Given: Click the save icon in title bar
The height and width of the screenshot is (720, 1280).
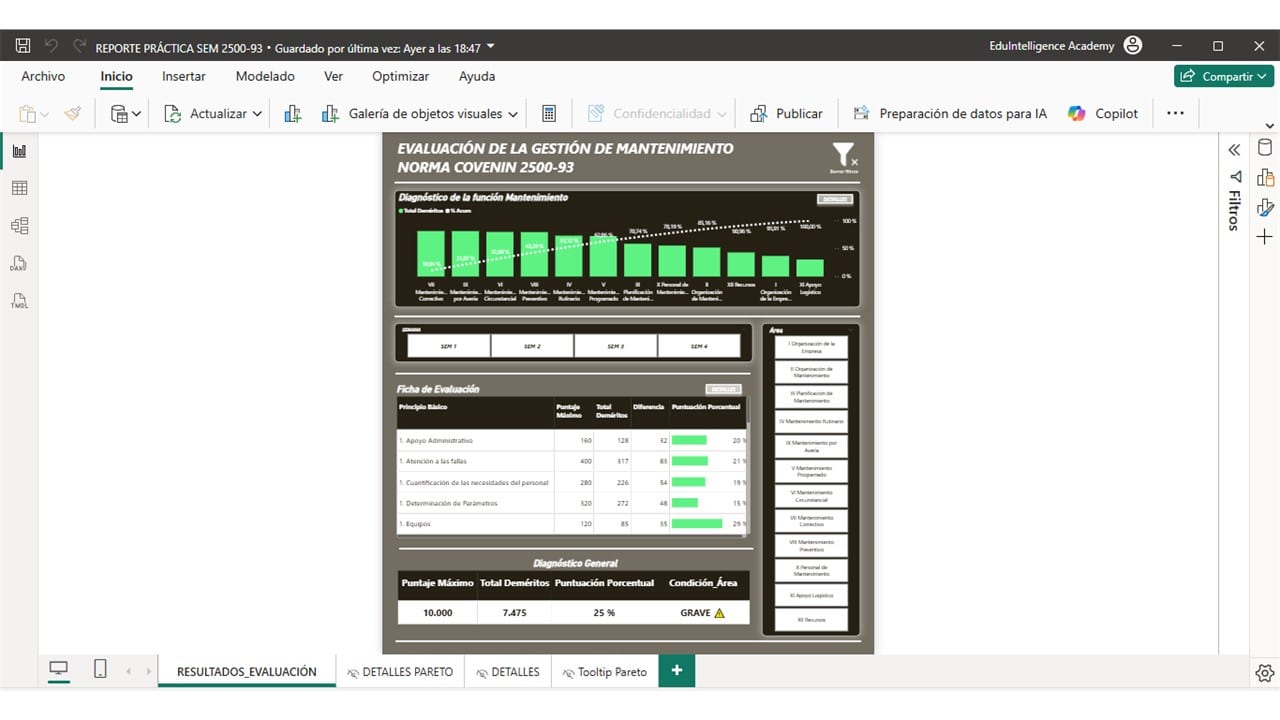Looking at the screenshot, I should coord(23,47).
